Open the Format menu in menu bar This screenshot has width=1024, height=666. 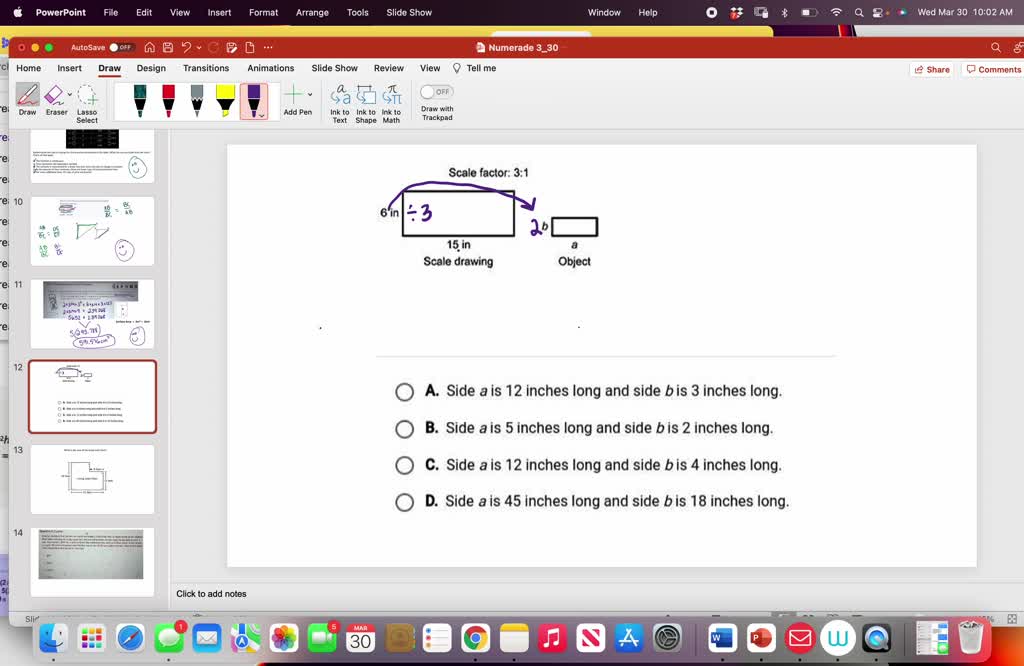click(263, 12)
